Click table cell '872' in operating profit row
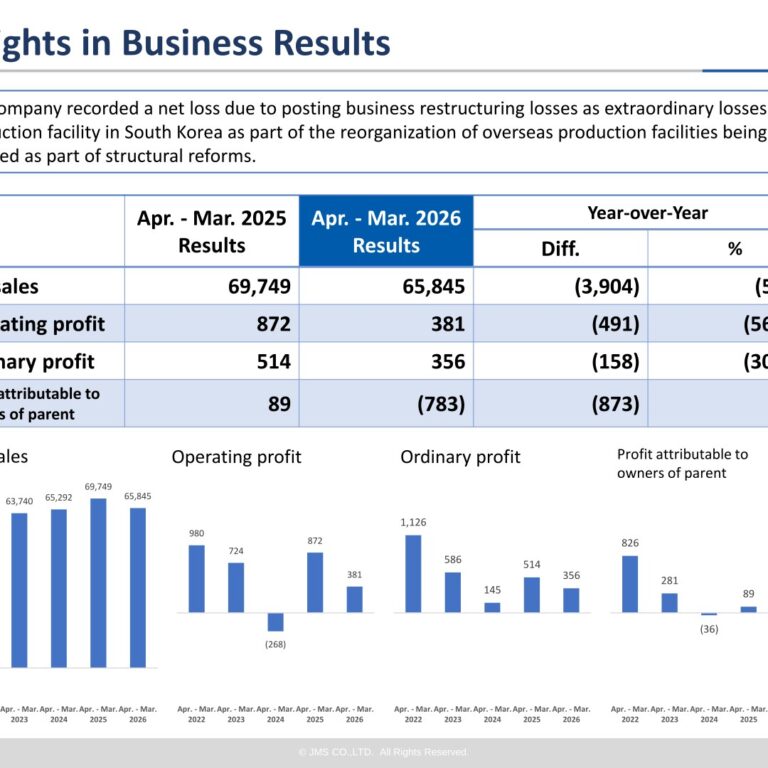Screen dimensions: 768x768 (273, 324)
